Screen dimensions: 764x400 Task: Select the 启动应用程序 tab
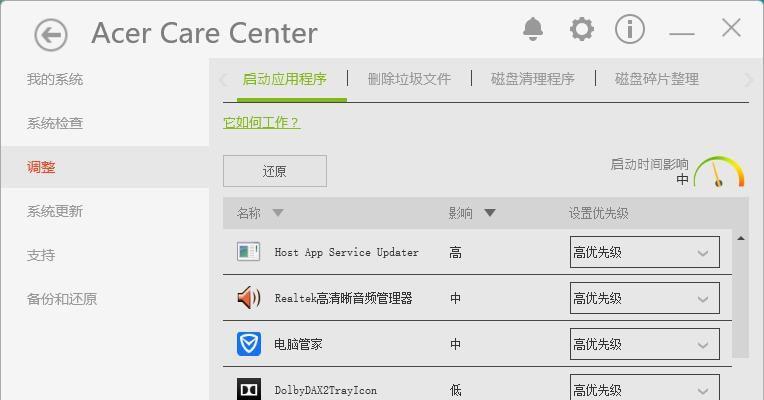(285, 79)
